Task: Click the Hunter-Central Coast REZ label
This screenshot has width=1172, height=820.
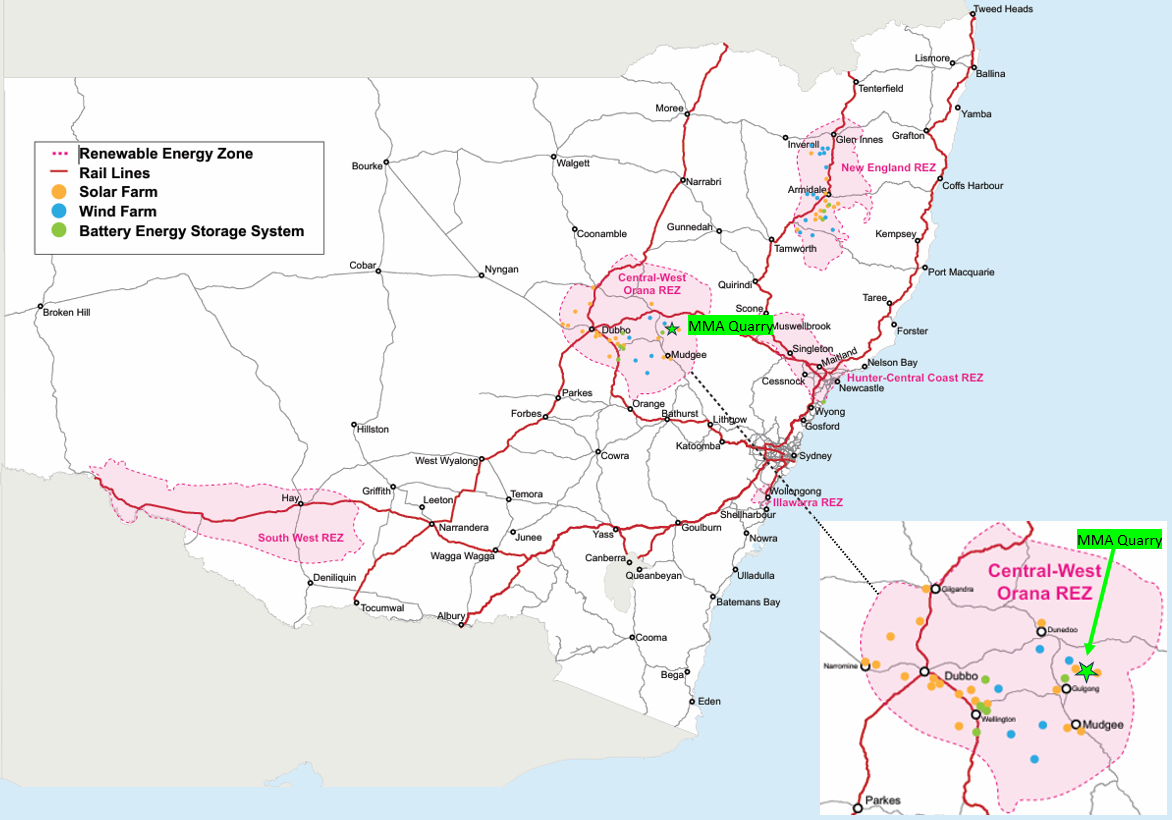Action: [x=915, y=378]
